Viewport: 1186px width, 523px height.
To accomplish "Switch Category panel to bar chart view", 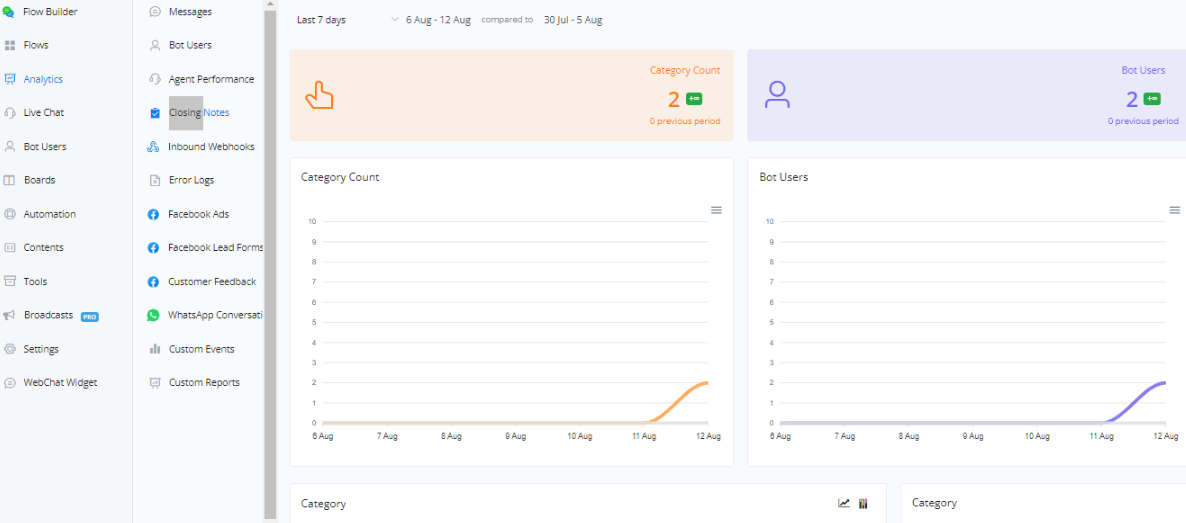I will pyautogui.click(x=863, y=503).
